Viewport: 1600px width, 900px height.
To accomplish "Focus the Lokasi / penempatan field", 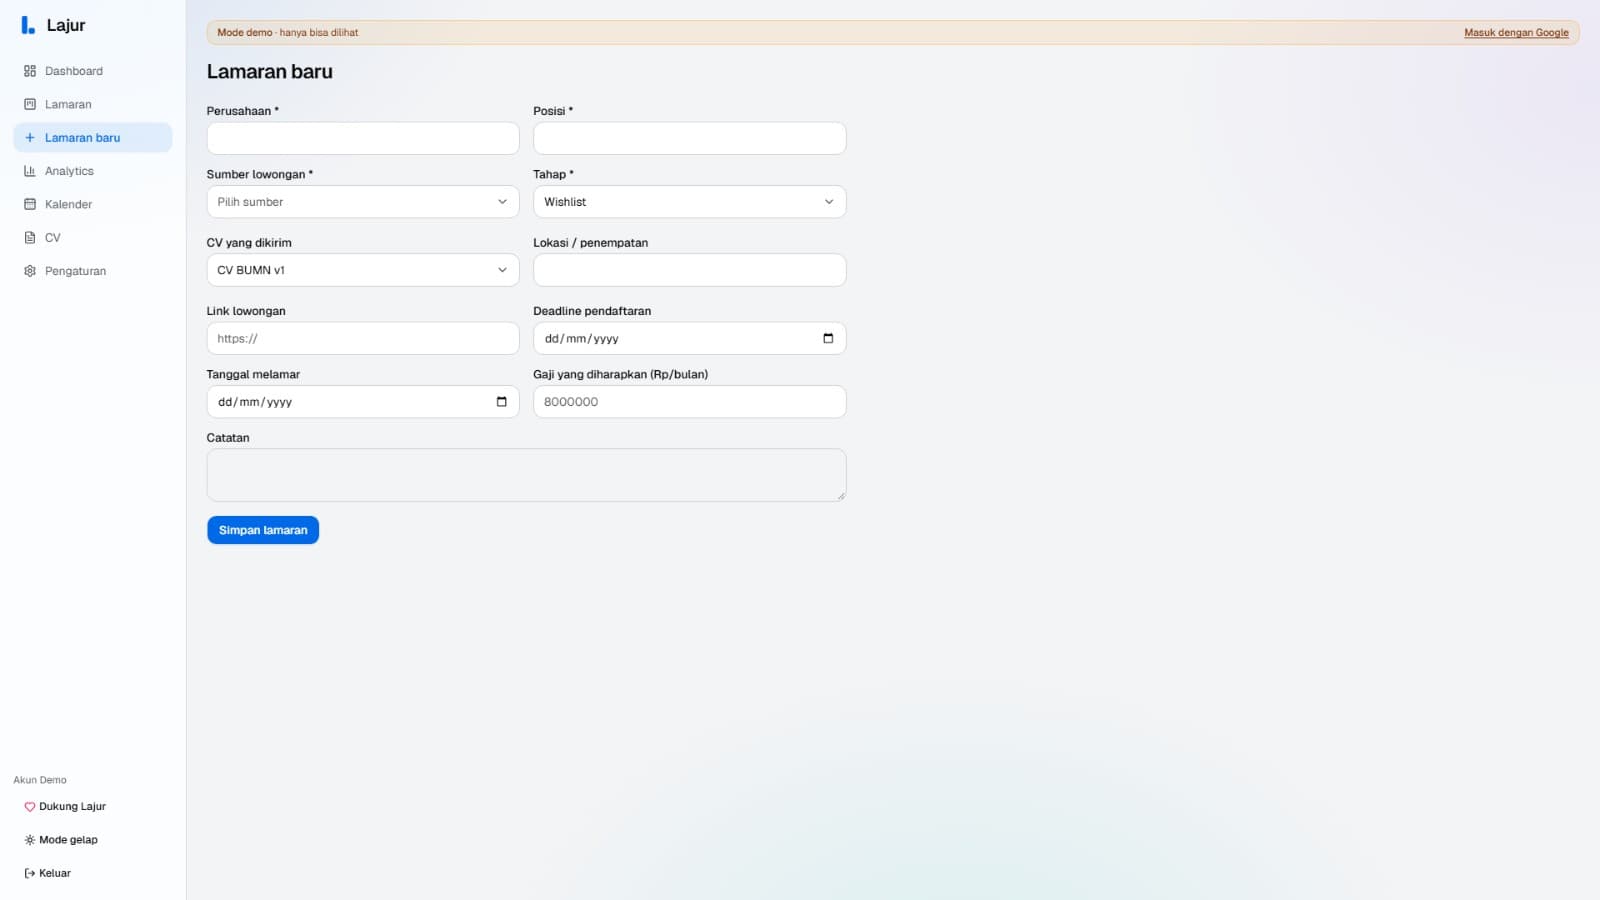I will (690, 270).
